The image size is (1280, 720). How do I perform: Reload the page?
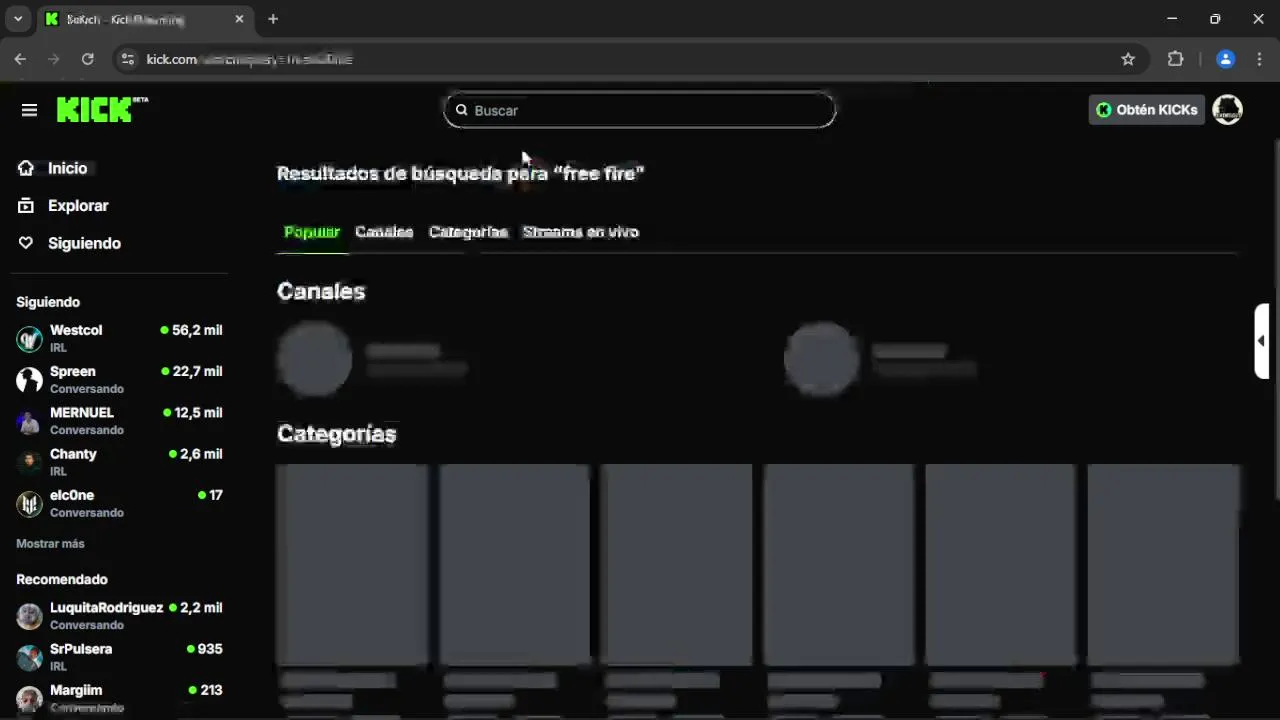click(x=87, y=59)
